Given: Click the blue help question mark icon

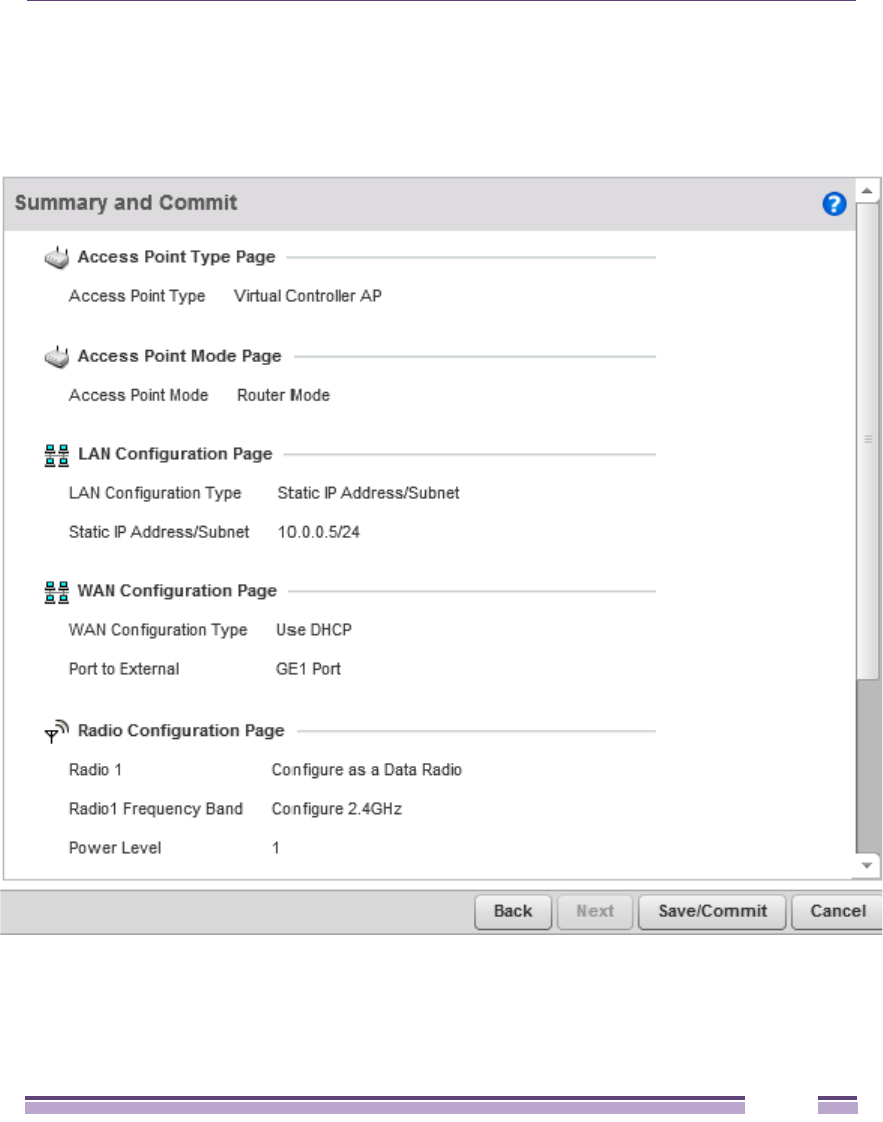Looking at the screenshot, I should (x=833, y=205).
